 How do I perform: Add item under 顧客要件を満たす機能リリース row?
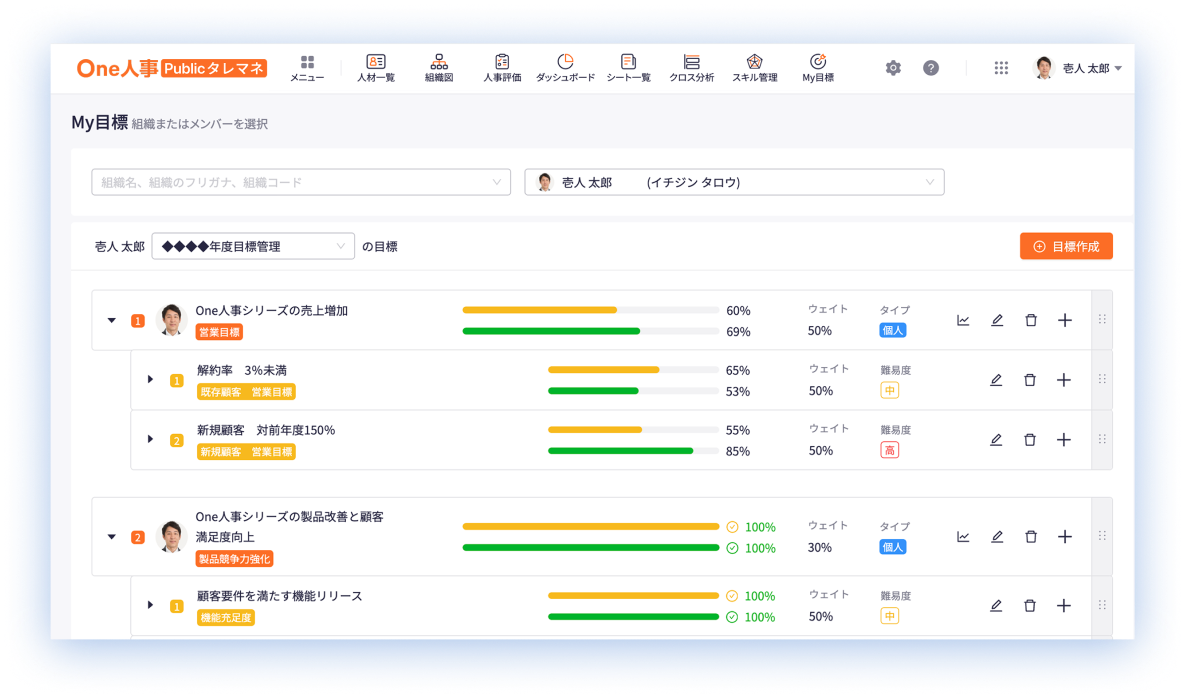(1063, 605)
